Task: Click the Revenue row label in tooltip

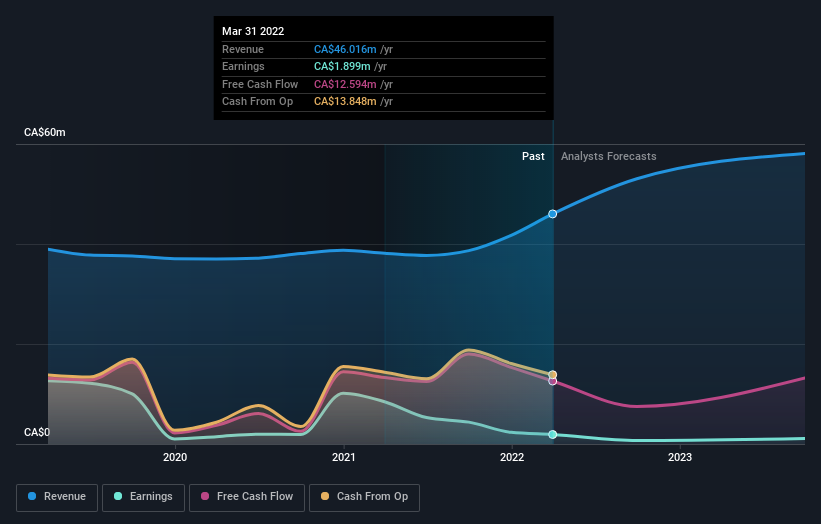Action: [x=243, y=49]
